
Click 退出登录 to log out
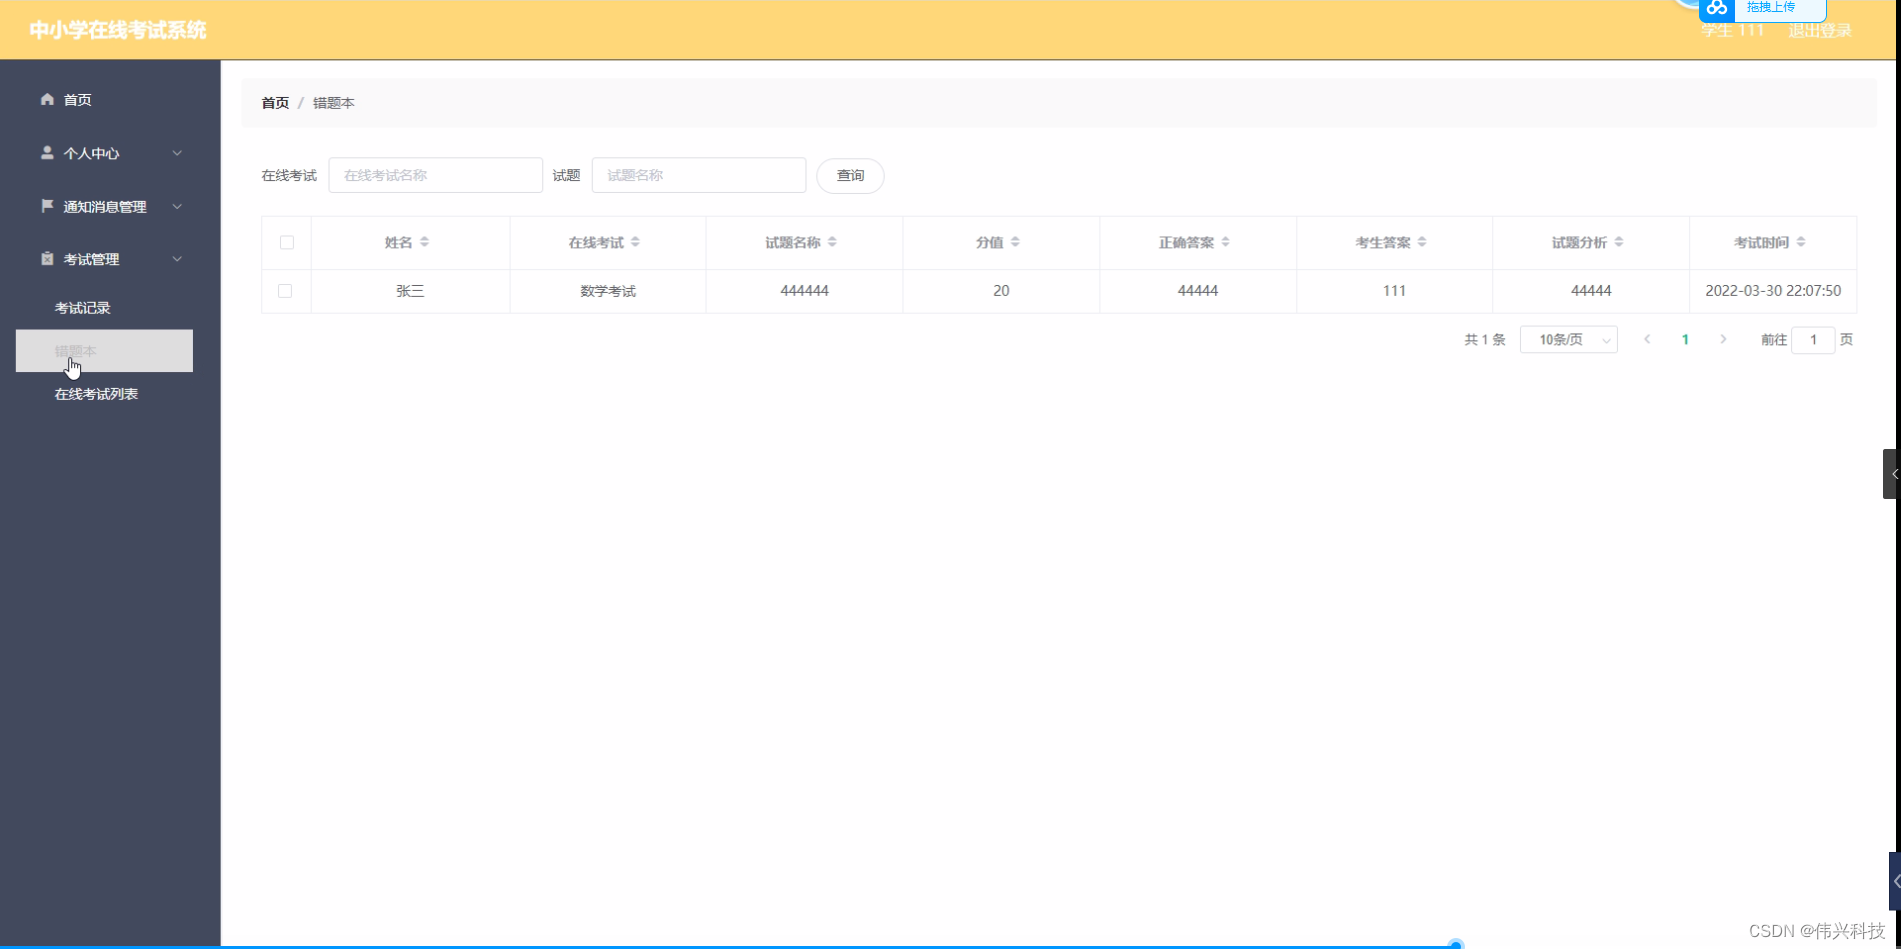coord(1819,30)
